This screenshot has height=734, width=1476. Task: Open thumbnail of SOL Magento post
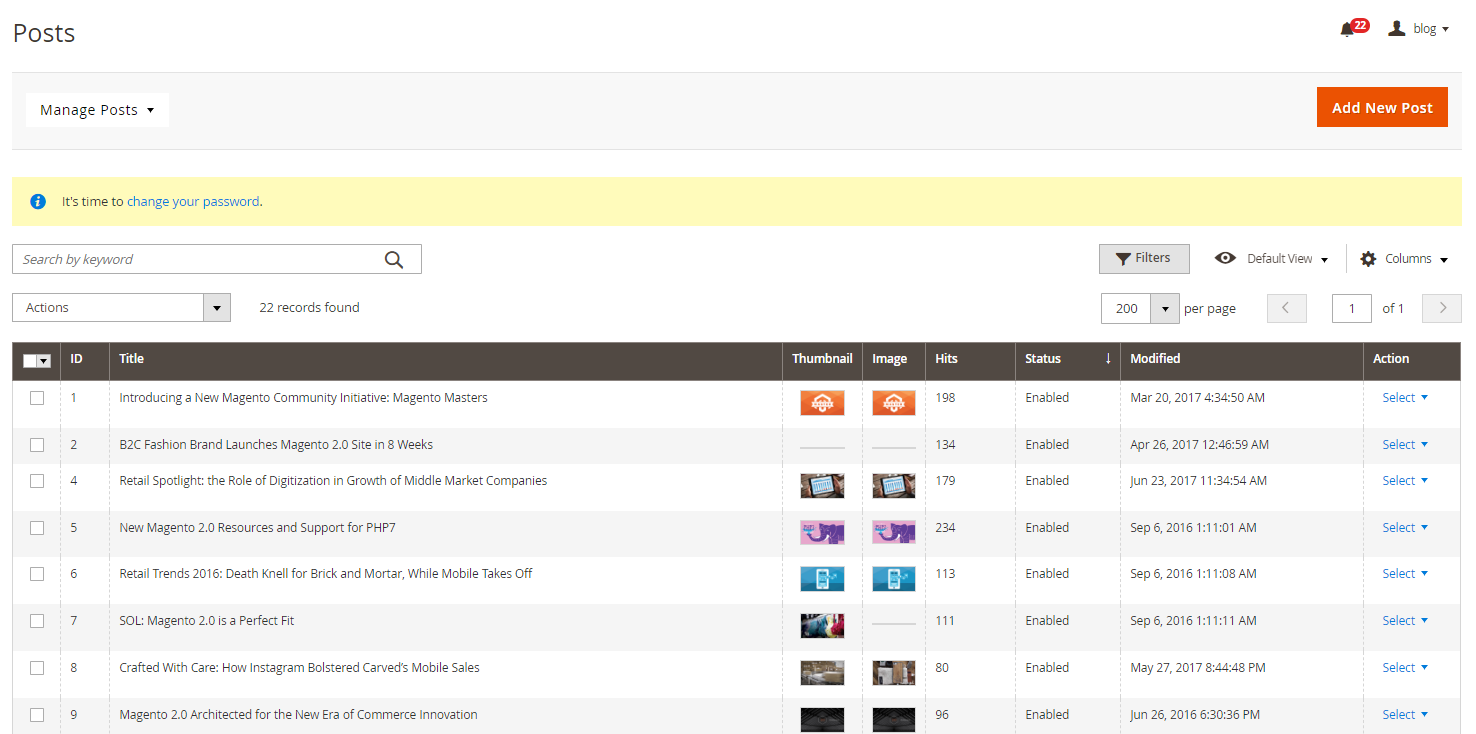(822, 626)
